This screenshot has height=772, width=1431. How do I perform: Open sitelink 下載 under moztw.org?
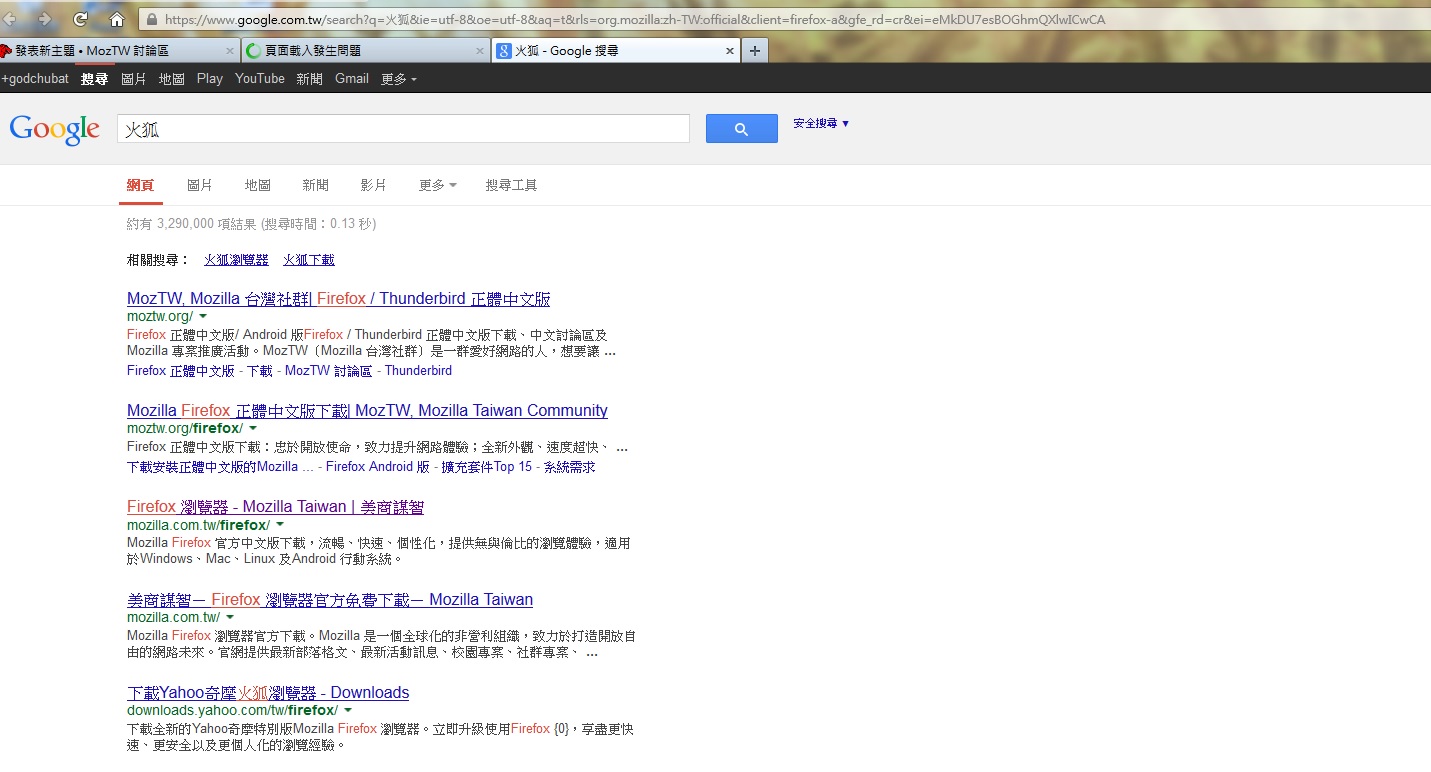click(x=260, y=371)
